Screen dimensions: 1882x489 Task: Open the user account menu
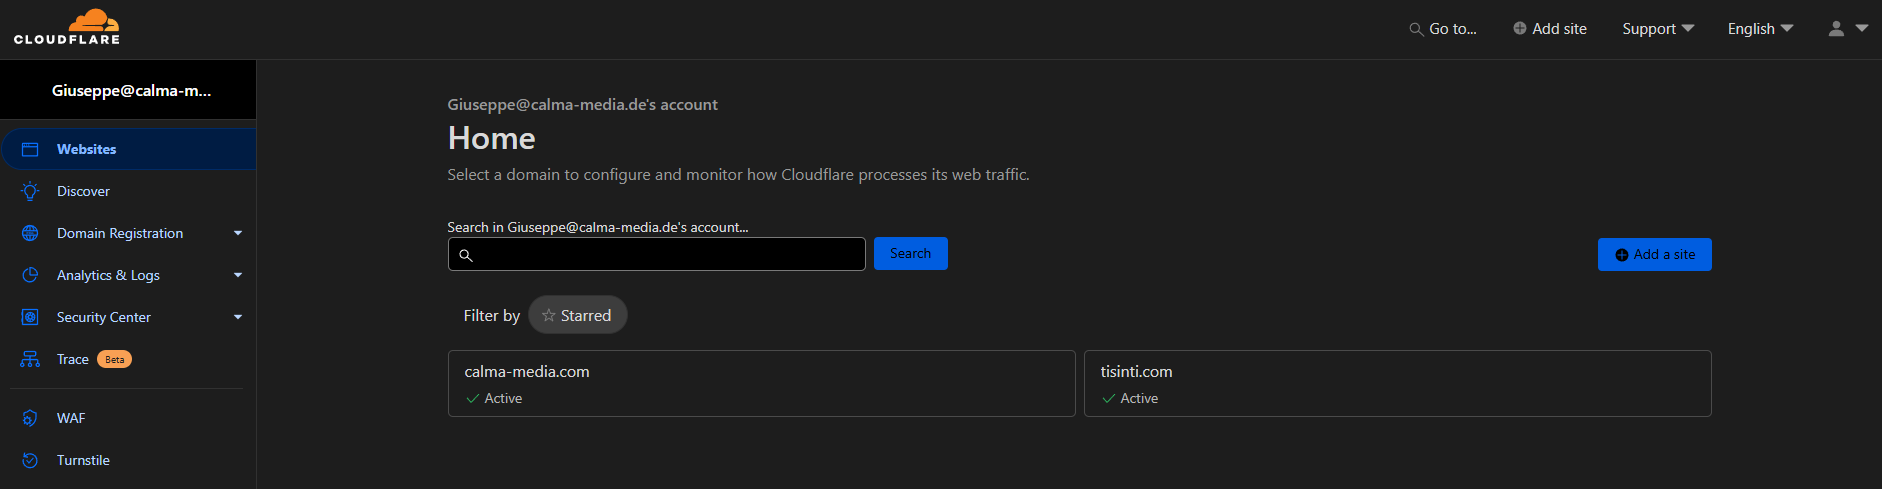pos(1848,29)
